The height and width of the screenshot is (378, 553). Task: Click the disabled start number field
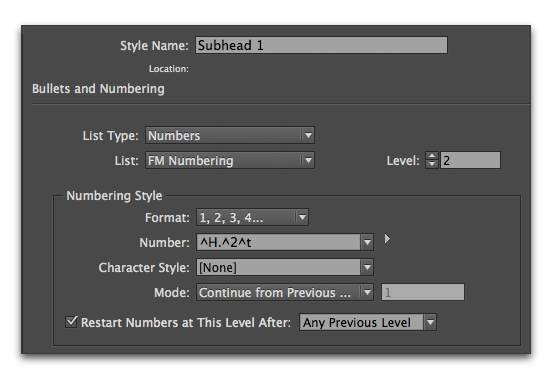click(x=423, y=293)
